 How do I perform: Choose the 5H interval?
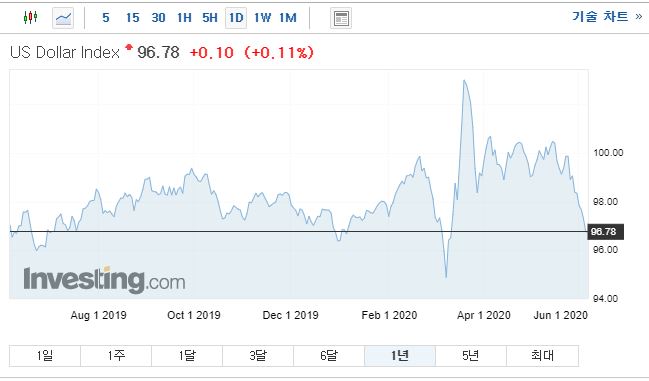210,18
